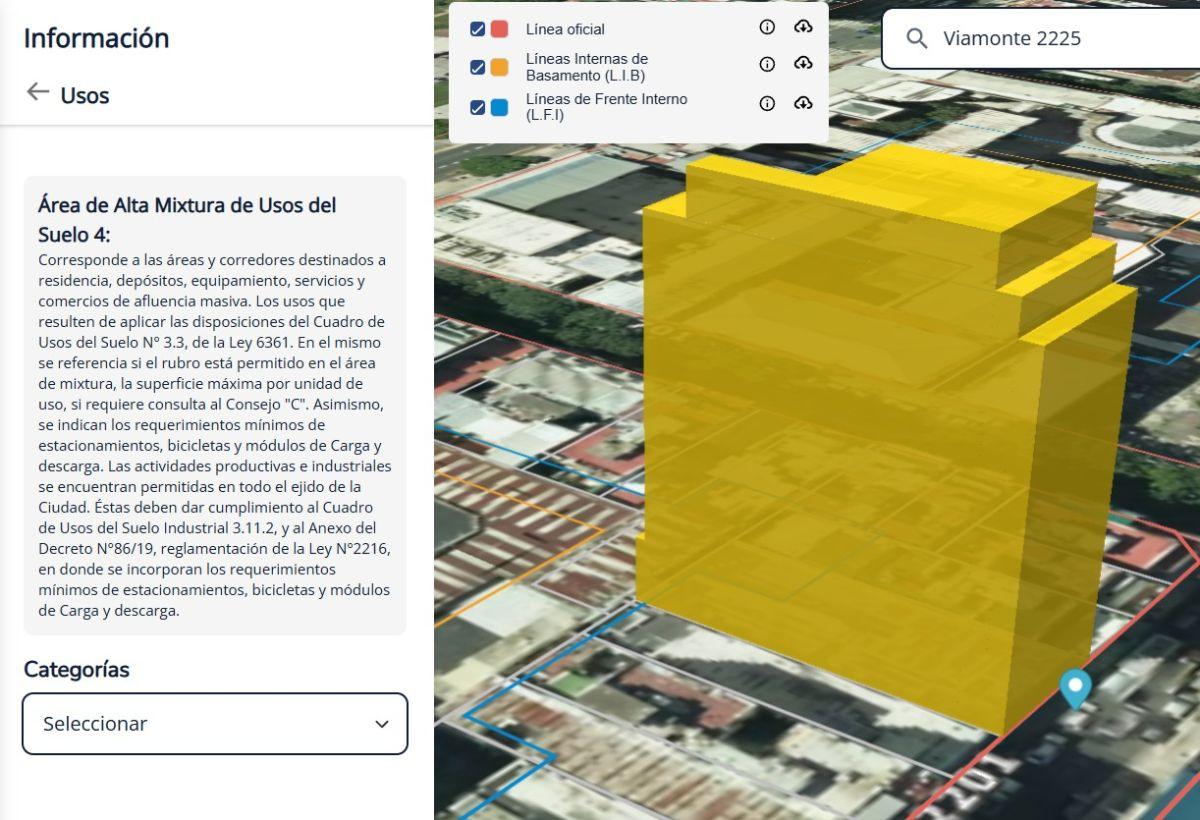Click the orange L.I.B color swatch
This screenshot has width=1200, height=820.
499,67
